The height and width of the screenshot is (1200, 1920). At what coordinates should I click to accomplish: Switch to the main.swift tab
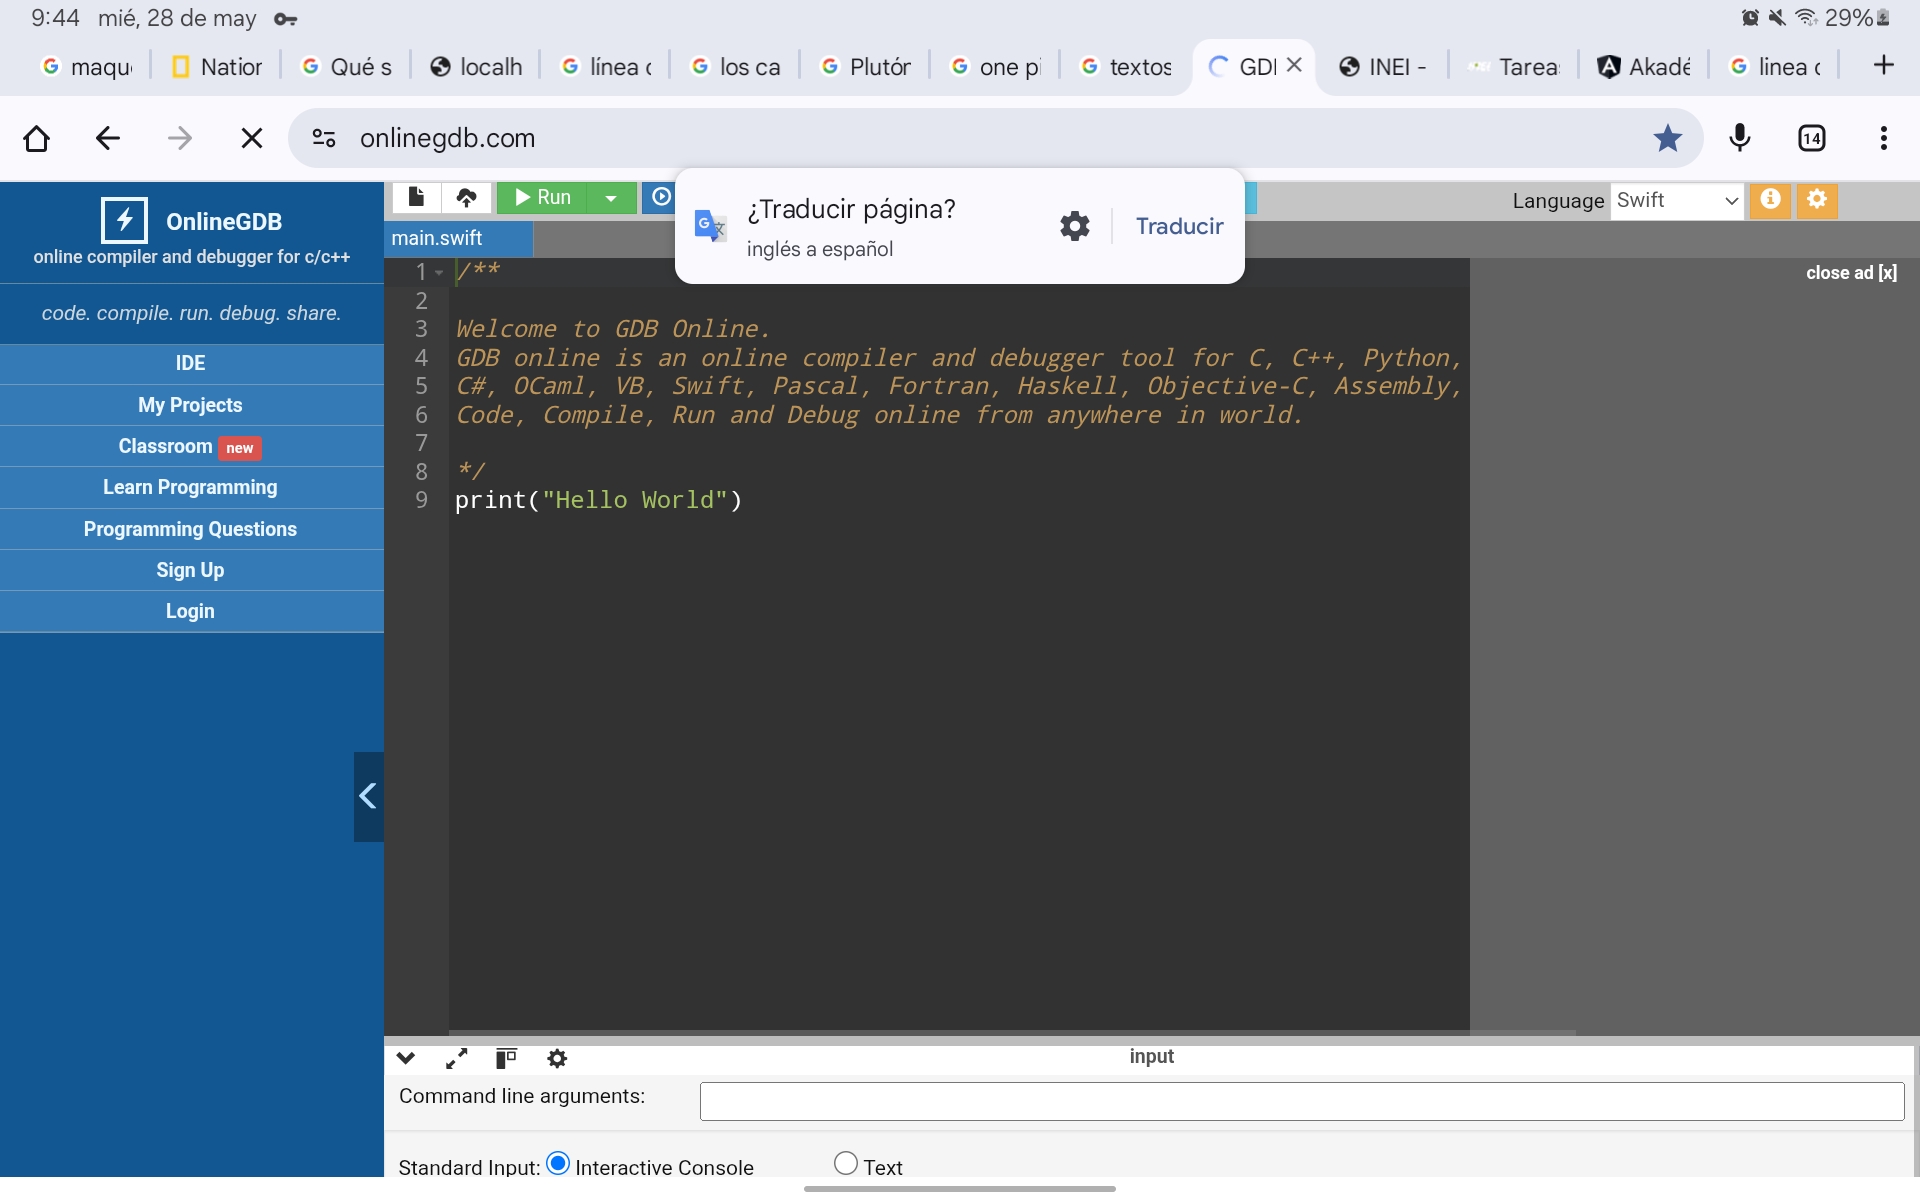(437, 238)
